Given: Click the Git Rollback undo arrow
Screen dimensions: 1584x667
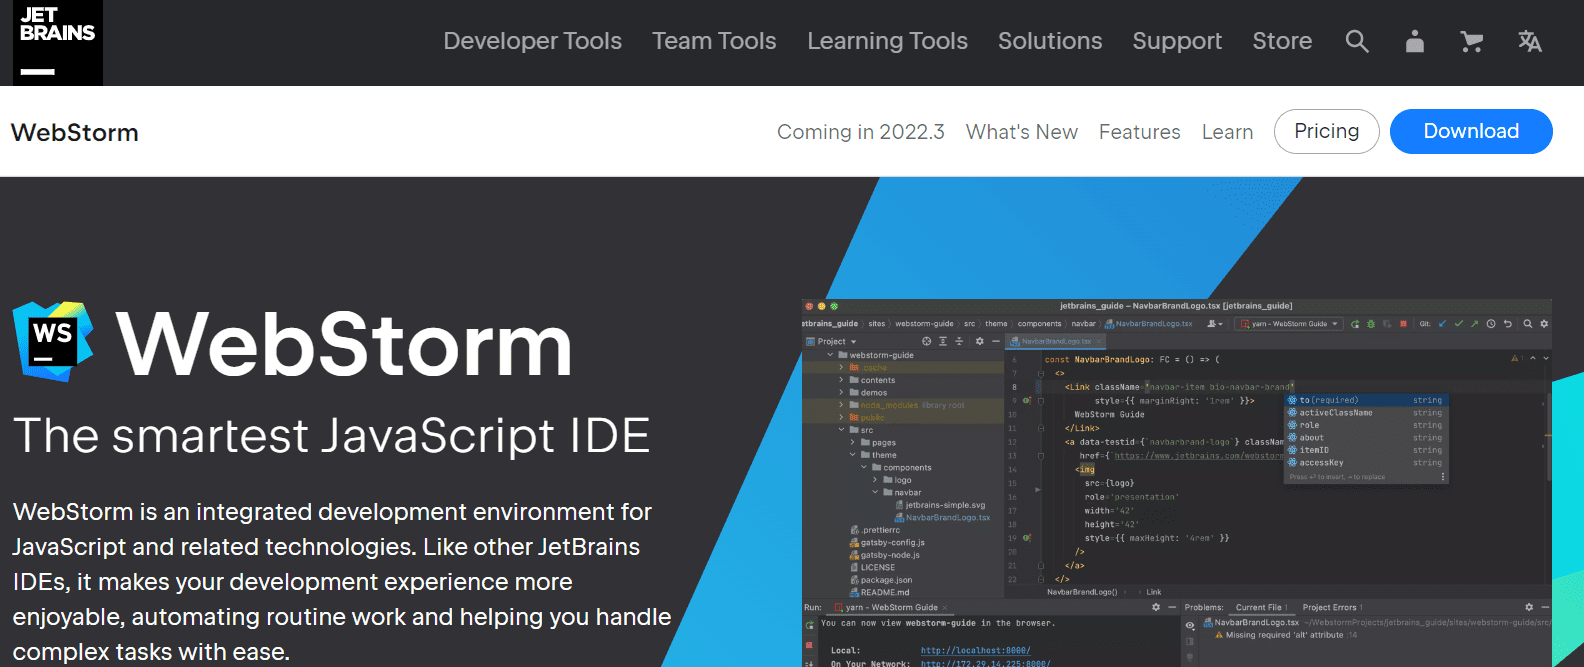Looking at the screenshot, I should [1508, 324].
